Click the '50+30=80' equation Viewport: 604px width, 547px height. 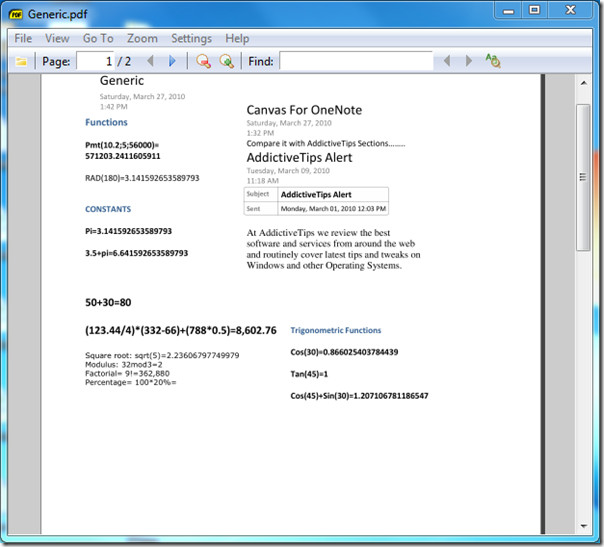[108, 302]
